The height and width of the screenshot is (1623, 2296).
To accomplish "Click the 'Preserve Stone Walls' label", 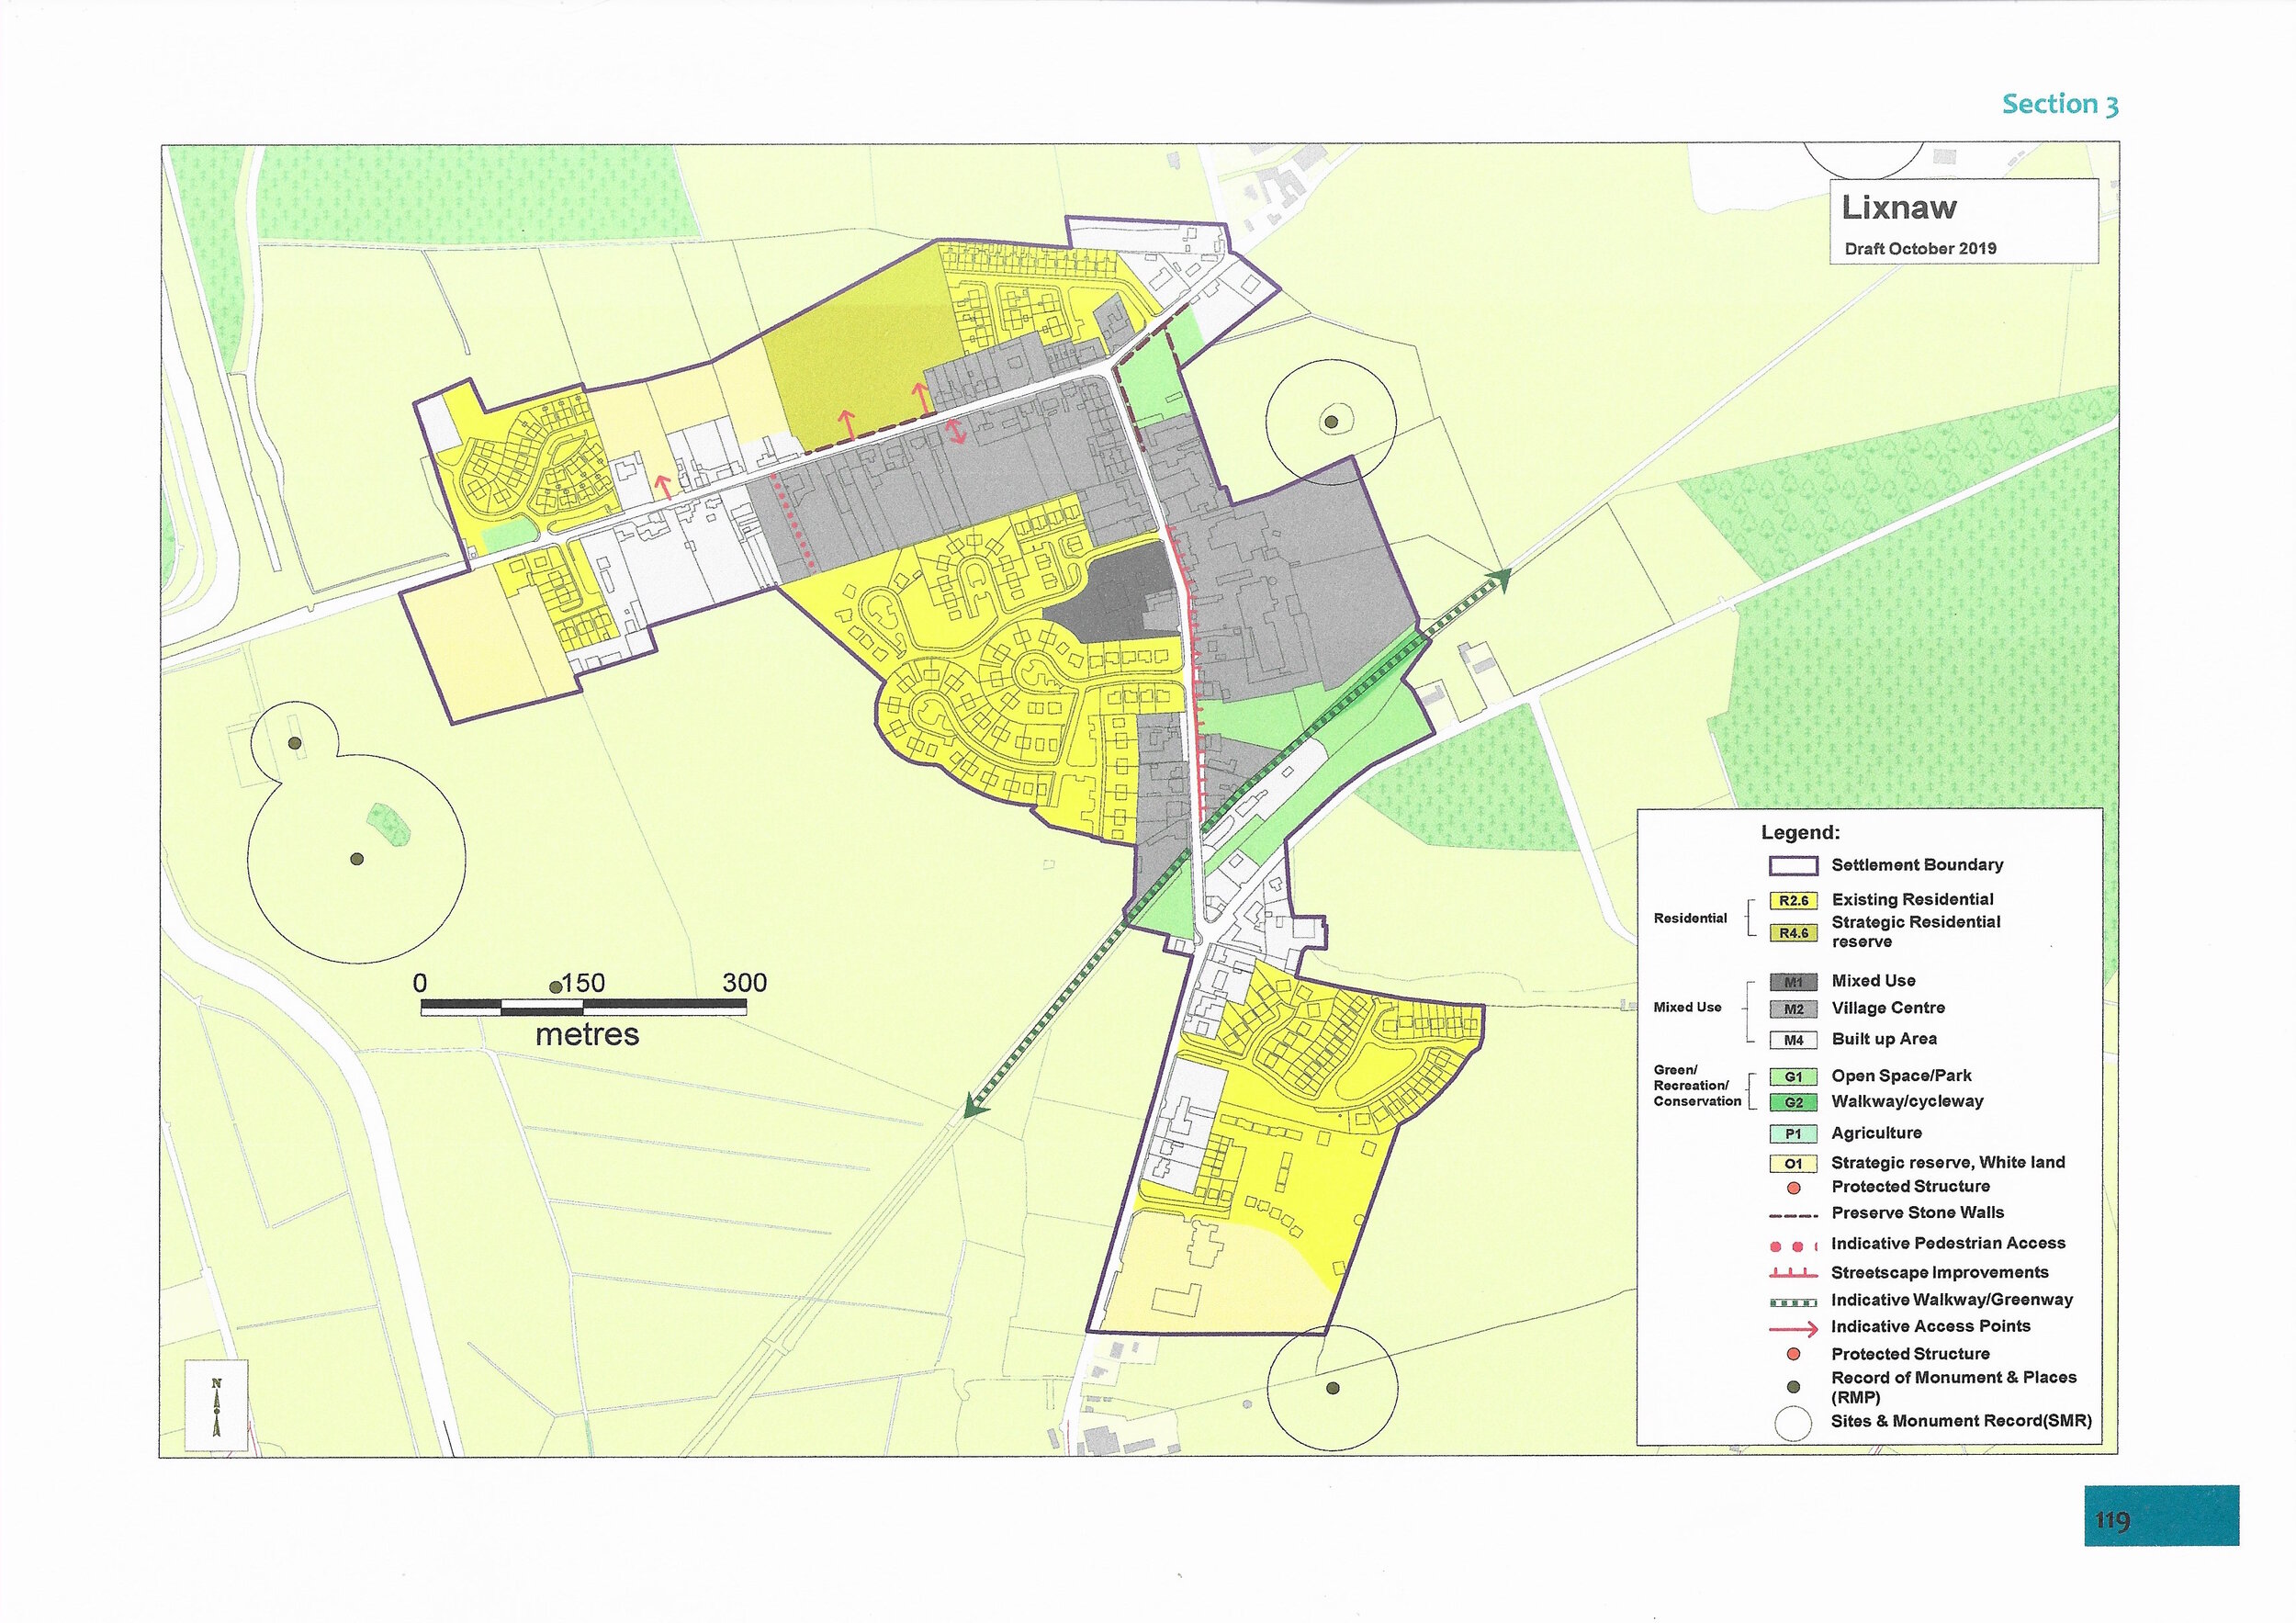I will [1917, 1213].
